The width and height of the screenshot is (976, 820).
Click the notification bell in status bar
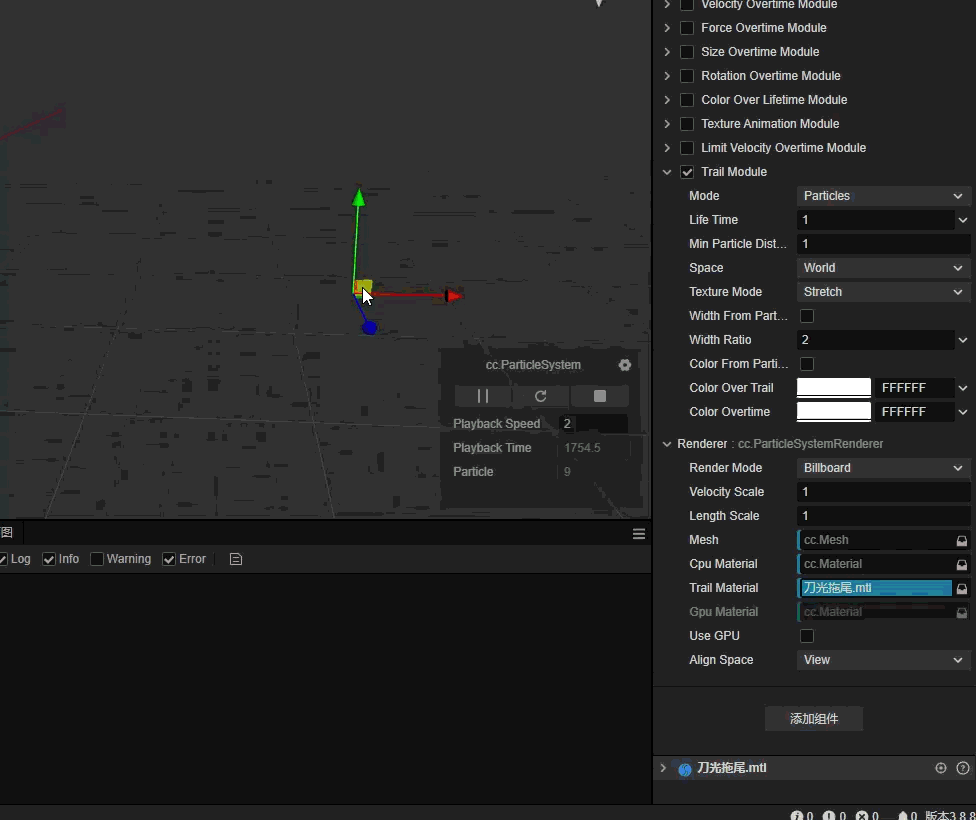point(903,815)
